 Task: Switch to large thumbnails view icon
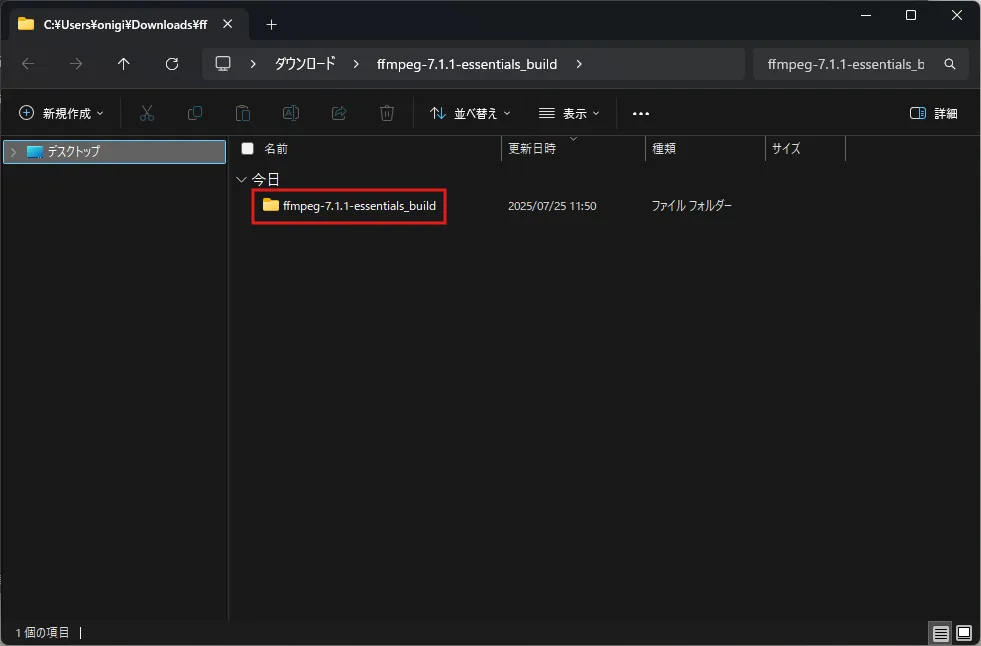[964, 633]
